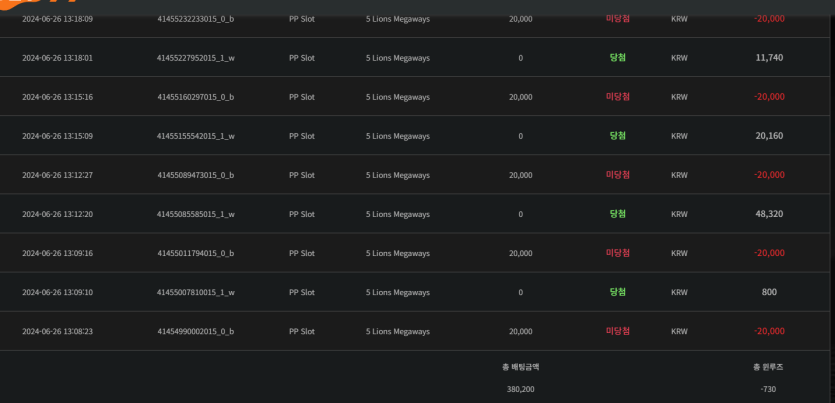The height and width of the screenshot is (403, 835).
Task: Click bet amount 20,000 in 13:08:23 row
Action: (520, 331)
